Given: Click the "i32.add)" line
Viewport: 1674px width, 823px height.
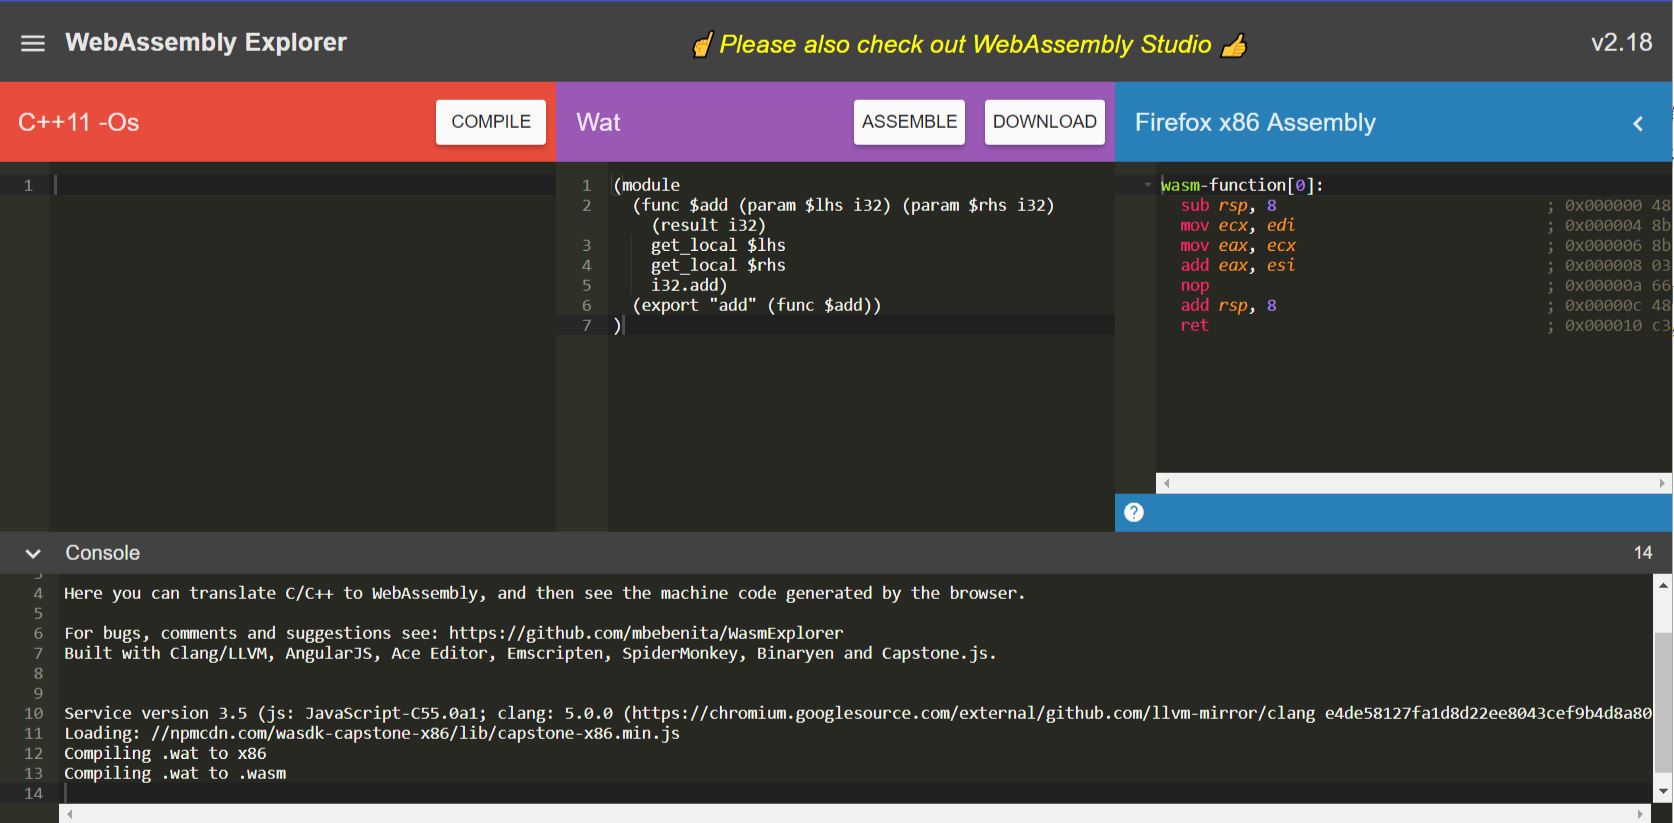Looking at the screenshot, I should coord(689,285).
